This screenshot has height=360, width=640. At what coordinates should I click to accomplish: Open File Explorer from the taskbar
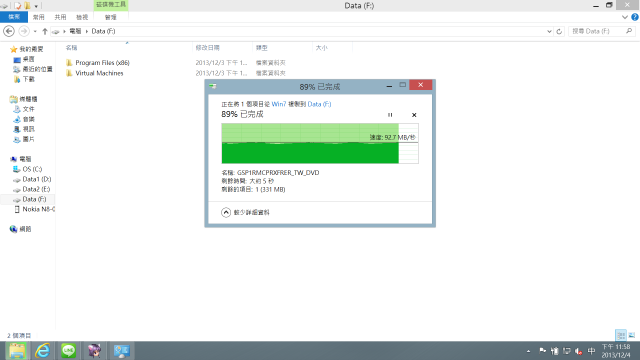point(17,351)
